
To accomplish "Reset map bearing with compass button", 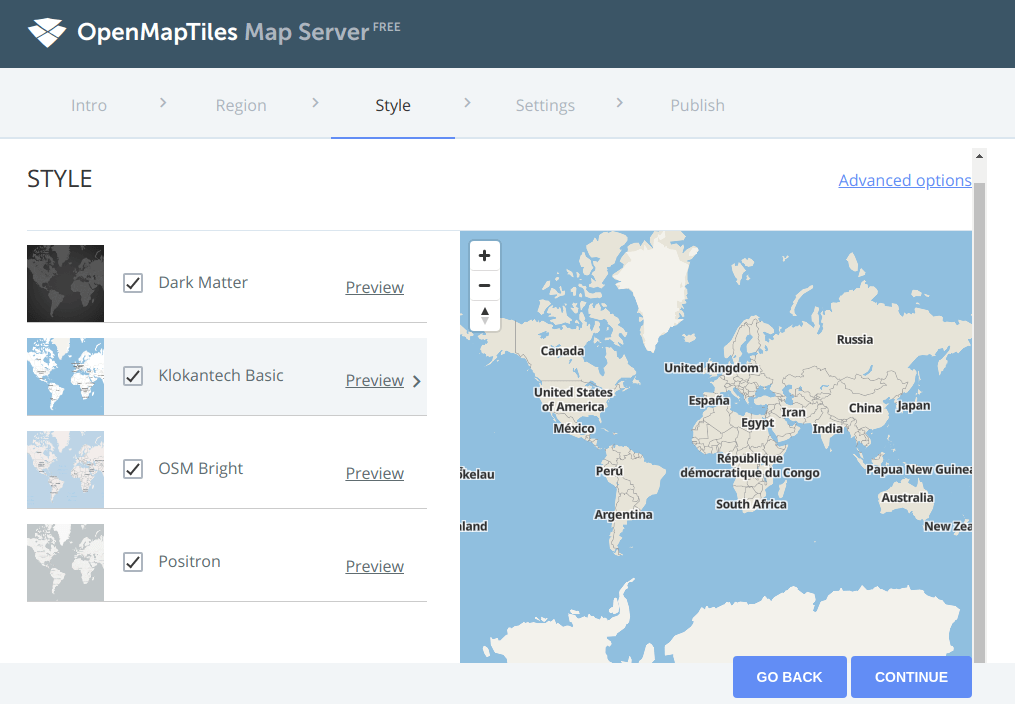I will [485, 316].
